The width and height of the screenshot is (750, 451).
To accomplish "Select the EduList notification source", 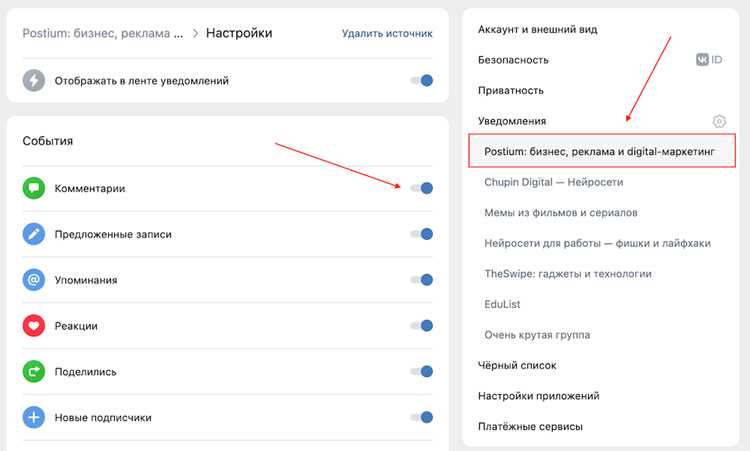I will click(x=502, y=304).
